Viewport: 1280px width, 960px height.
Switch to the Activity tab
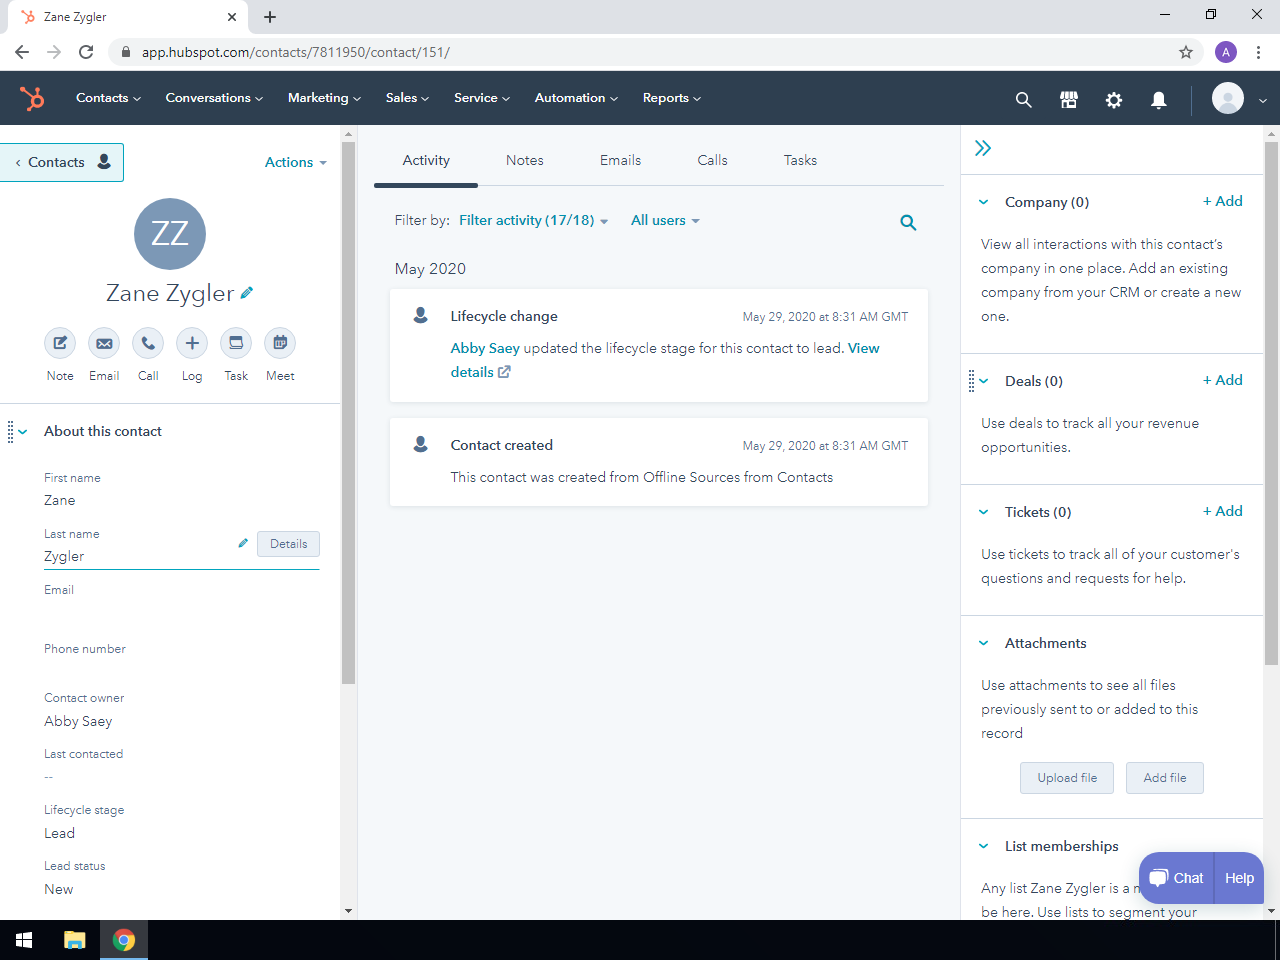[x=426, y=160]
